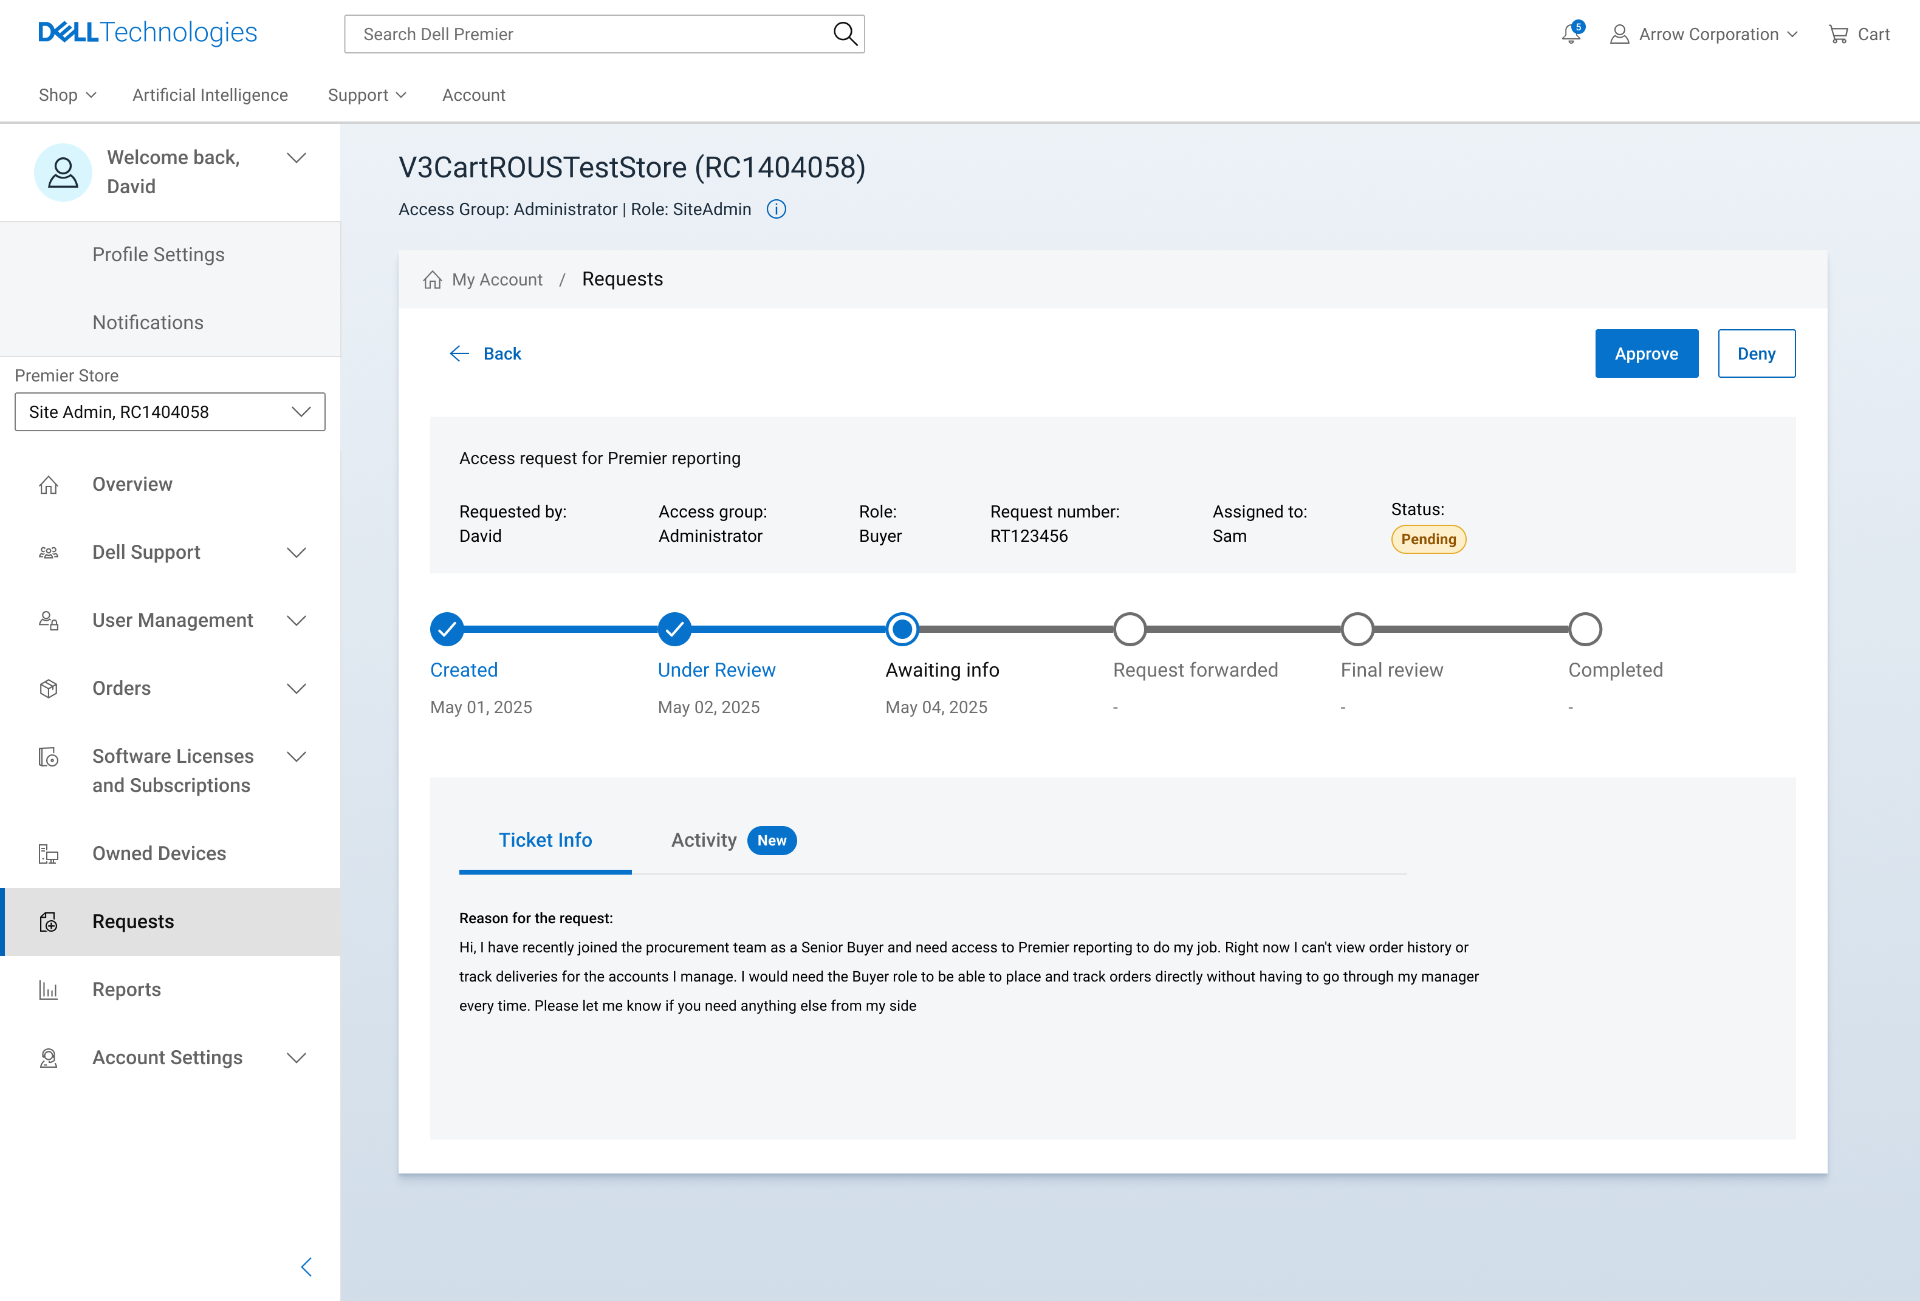Open the Account menu item
The width and height of the screenshot is (1920, 1301).
coord(474,95)
